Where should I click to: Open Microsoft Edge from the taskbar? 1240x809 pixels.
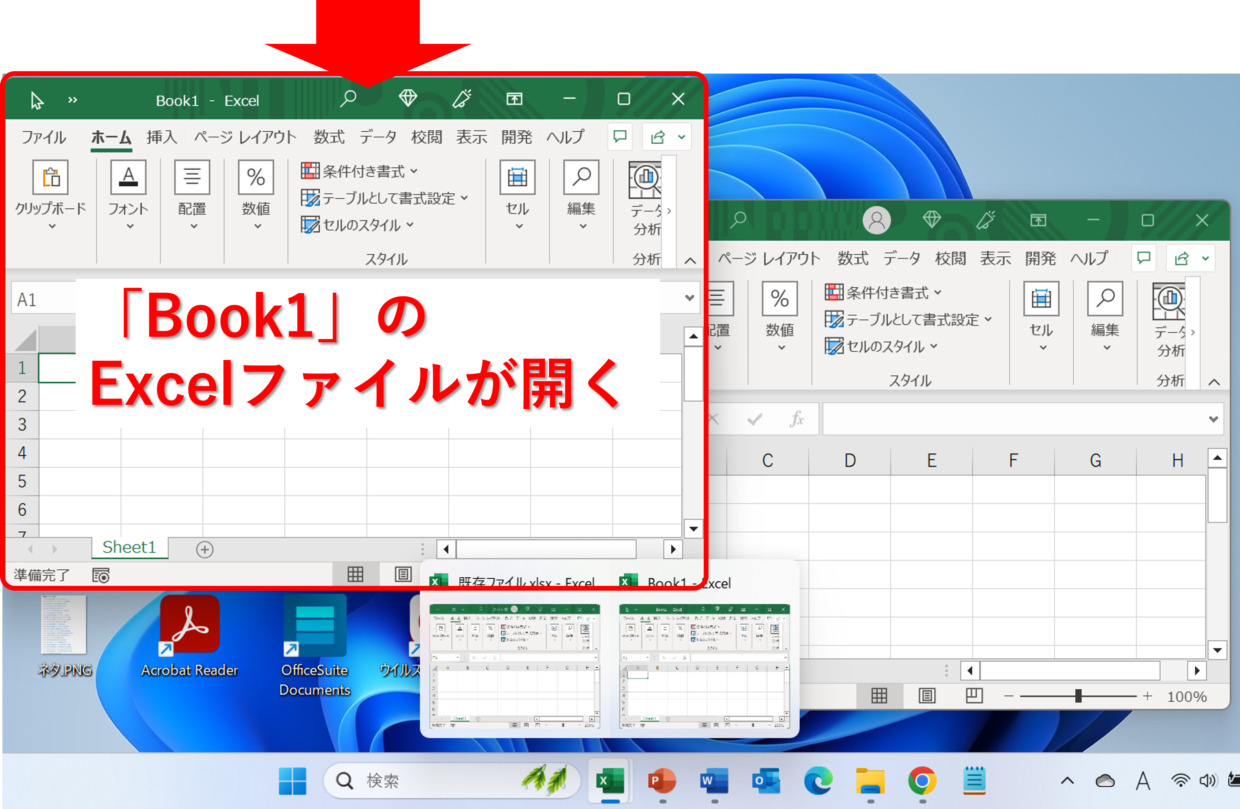(818, 781)
